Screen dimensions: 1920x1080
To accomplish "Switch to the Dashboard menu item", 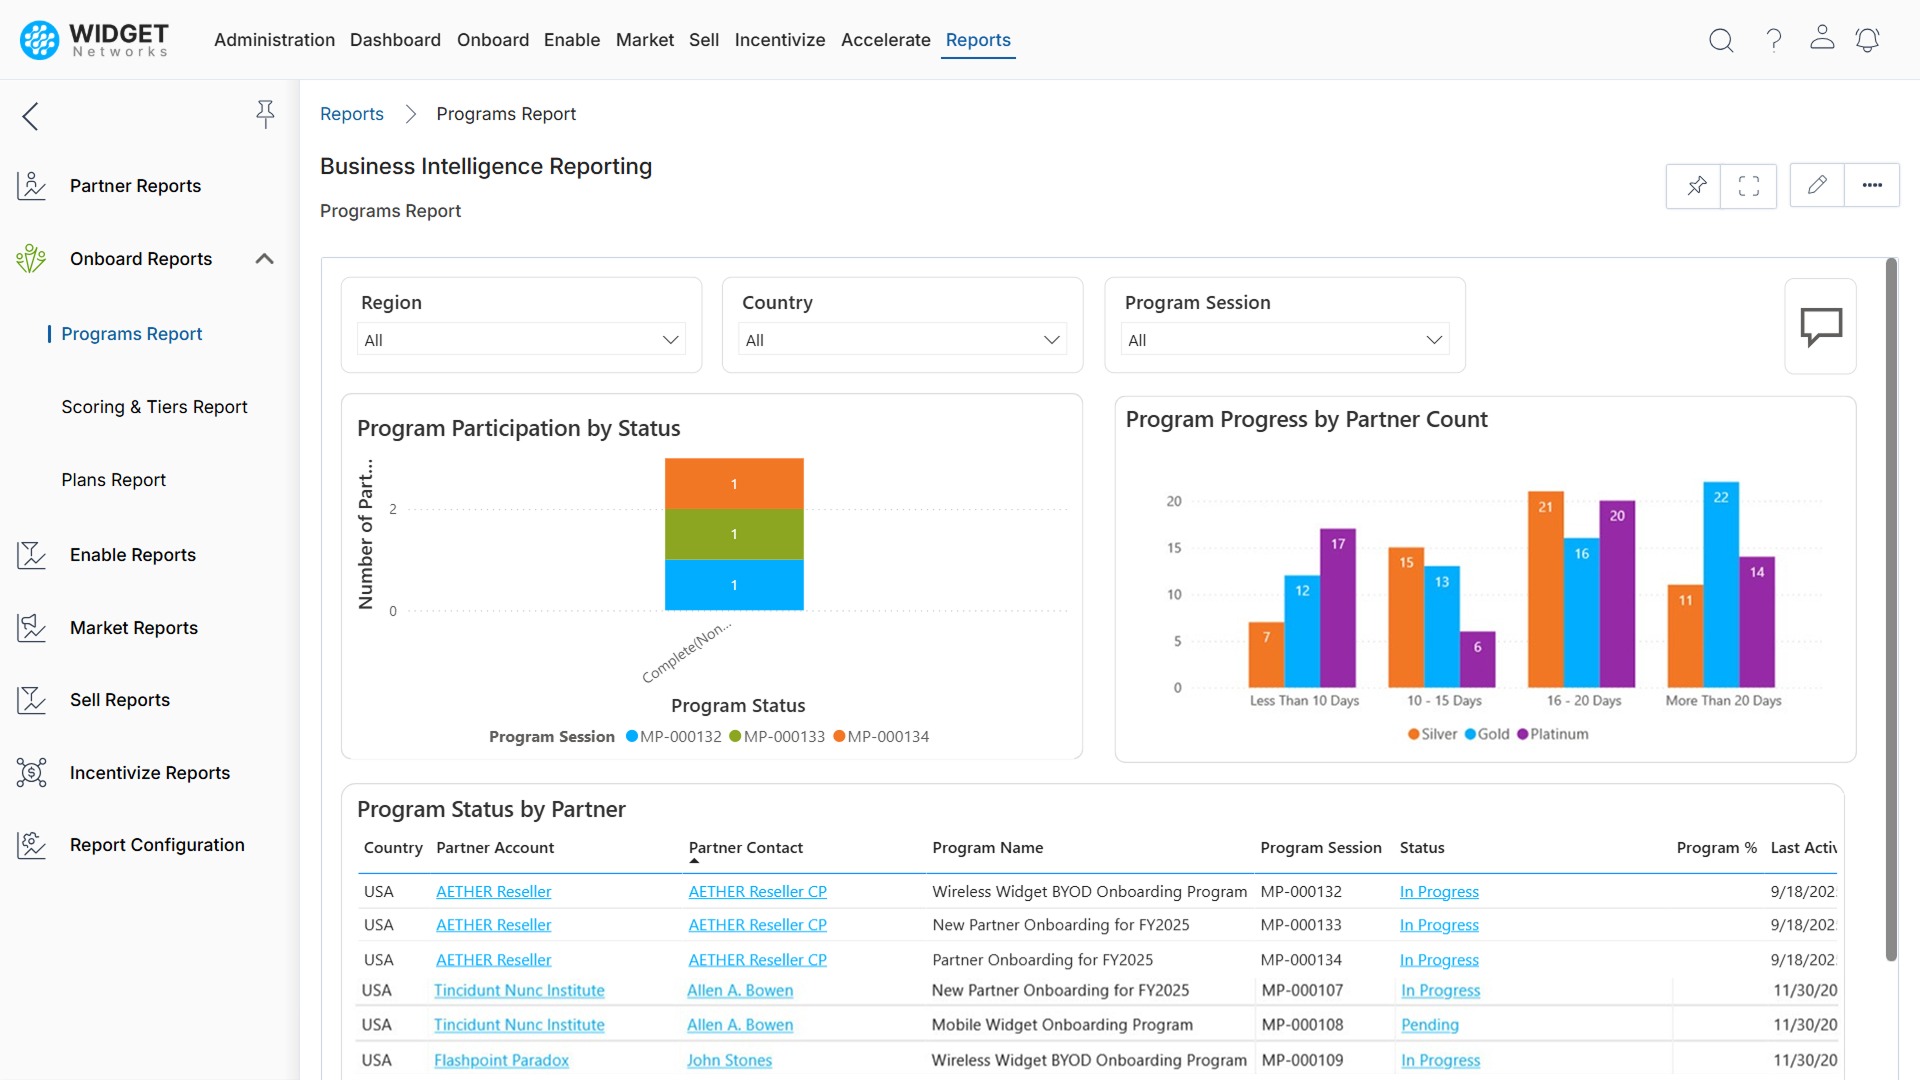I will pyautogui.click(x=395, y=40).
